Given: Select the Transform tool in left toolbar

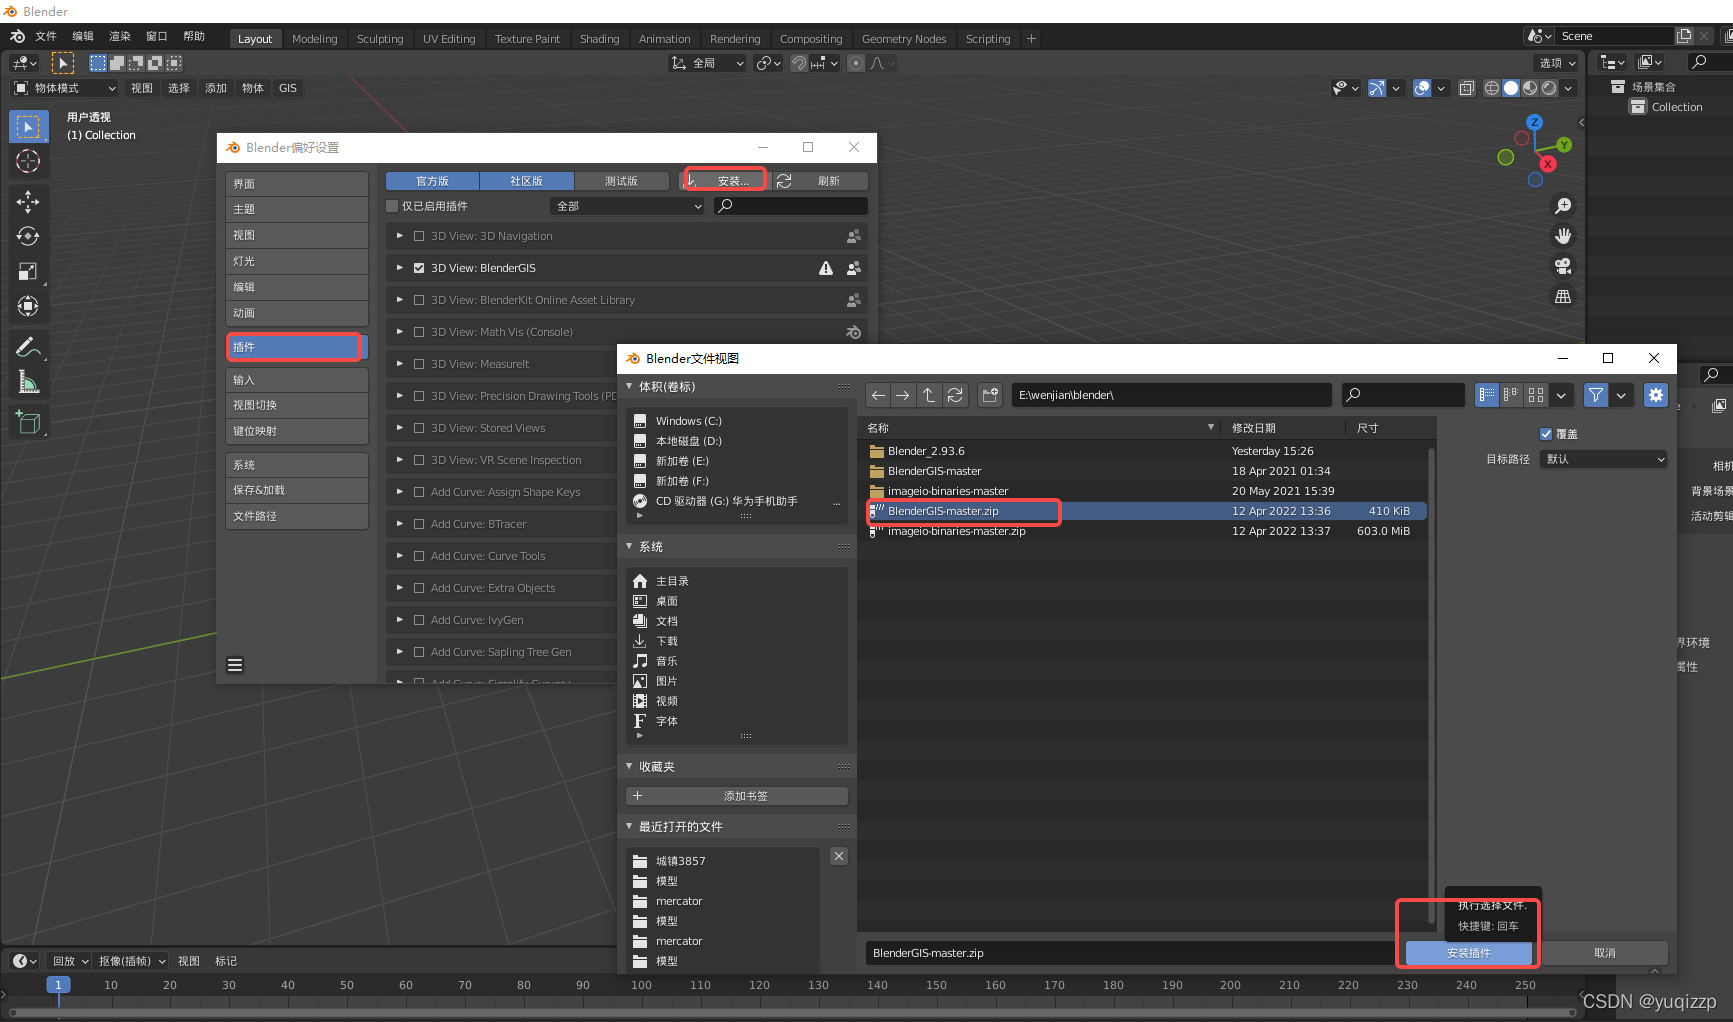Looking at the screenshot, I should (28, 307).
